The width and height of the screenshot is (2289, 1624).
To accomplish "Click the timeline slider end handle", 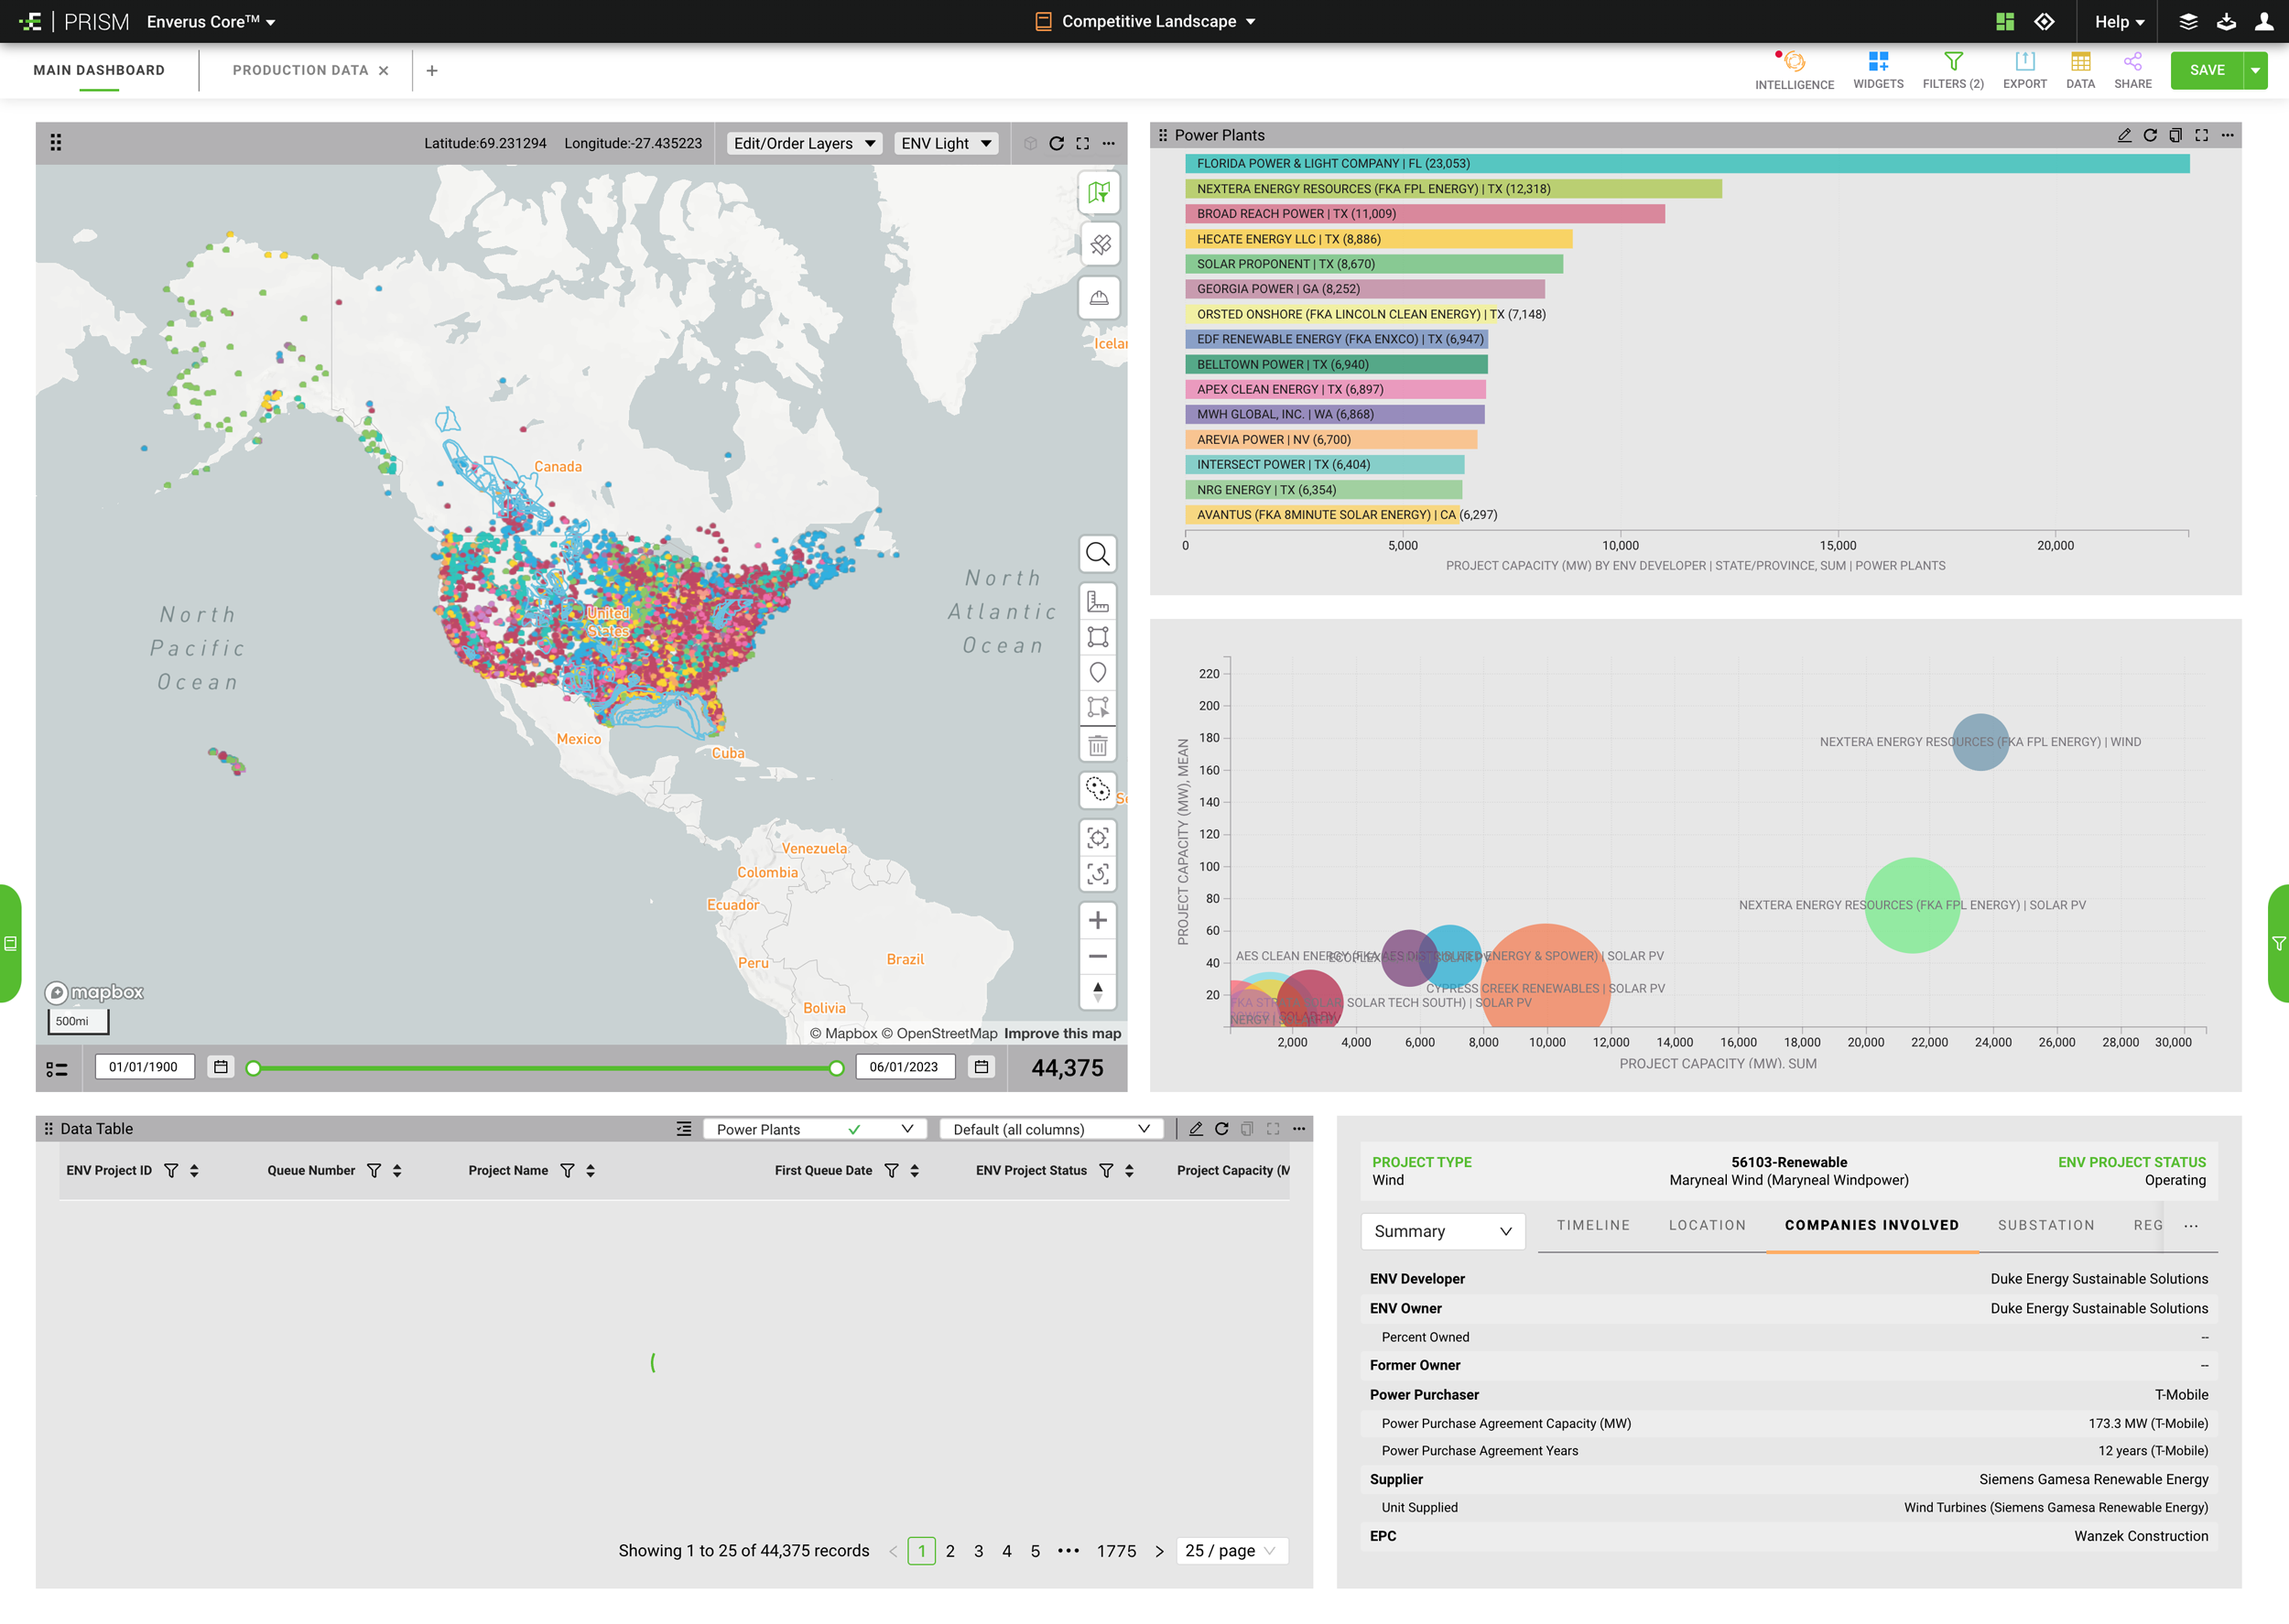I will point(836,1069).
